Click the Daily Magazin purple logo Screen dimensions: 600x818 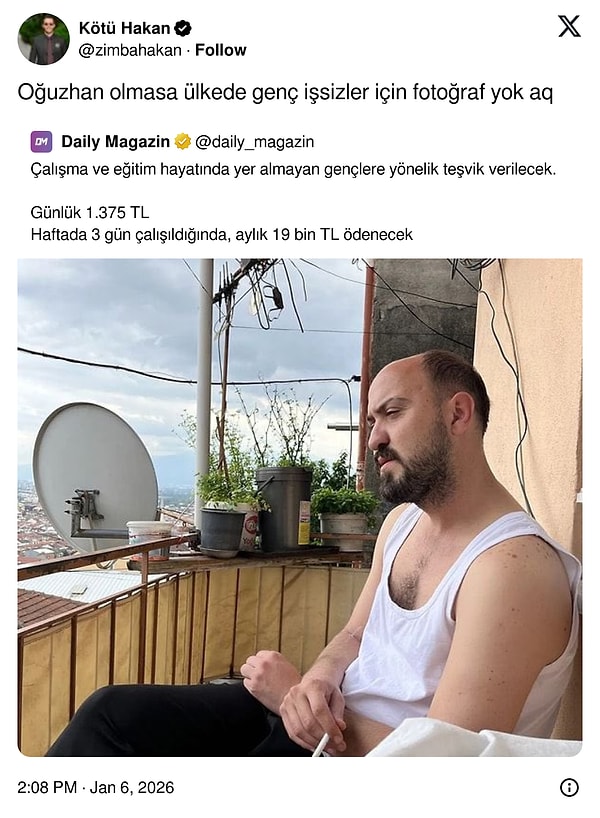[x=41, y=141]
